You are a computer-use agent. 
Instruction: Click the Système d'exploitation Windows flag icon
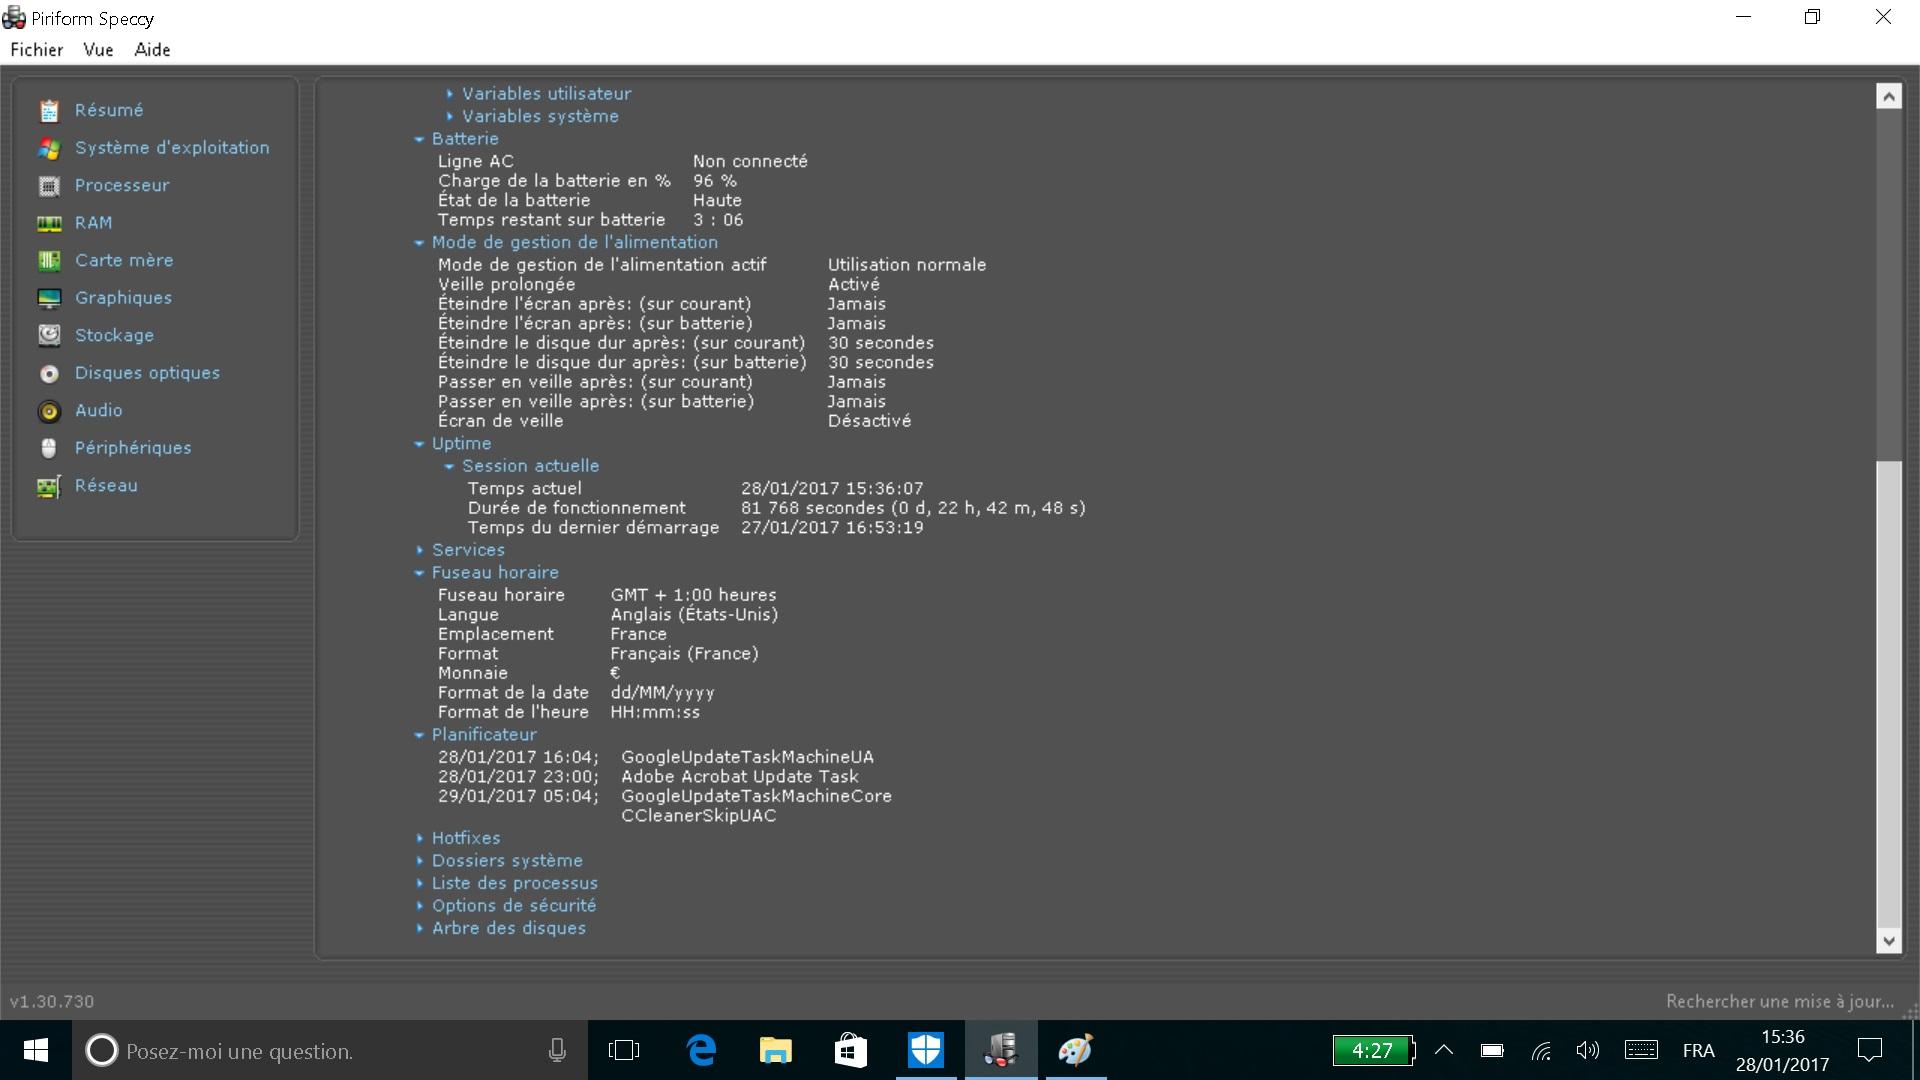tap(49, 148)
